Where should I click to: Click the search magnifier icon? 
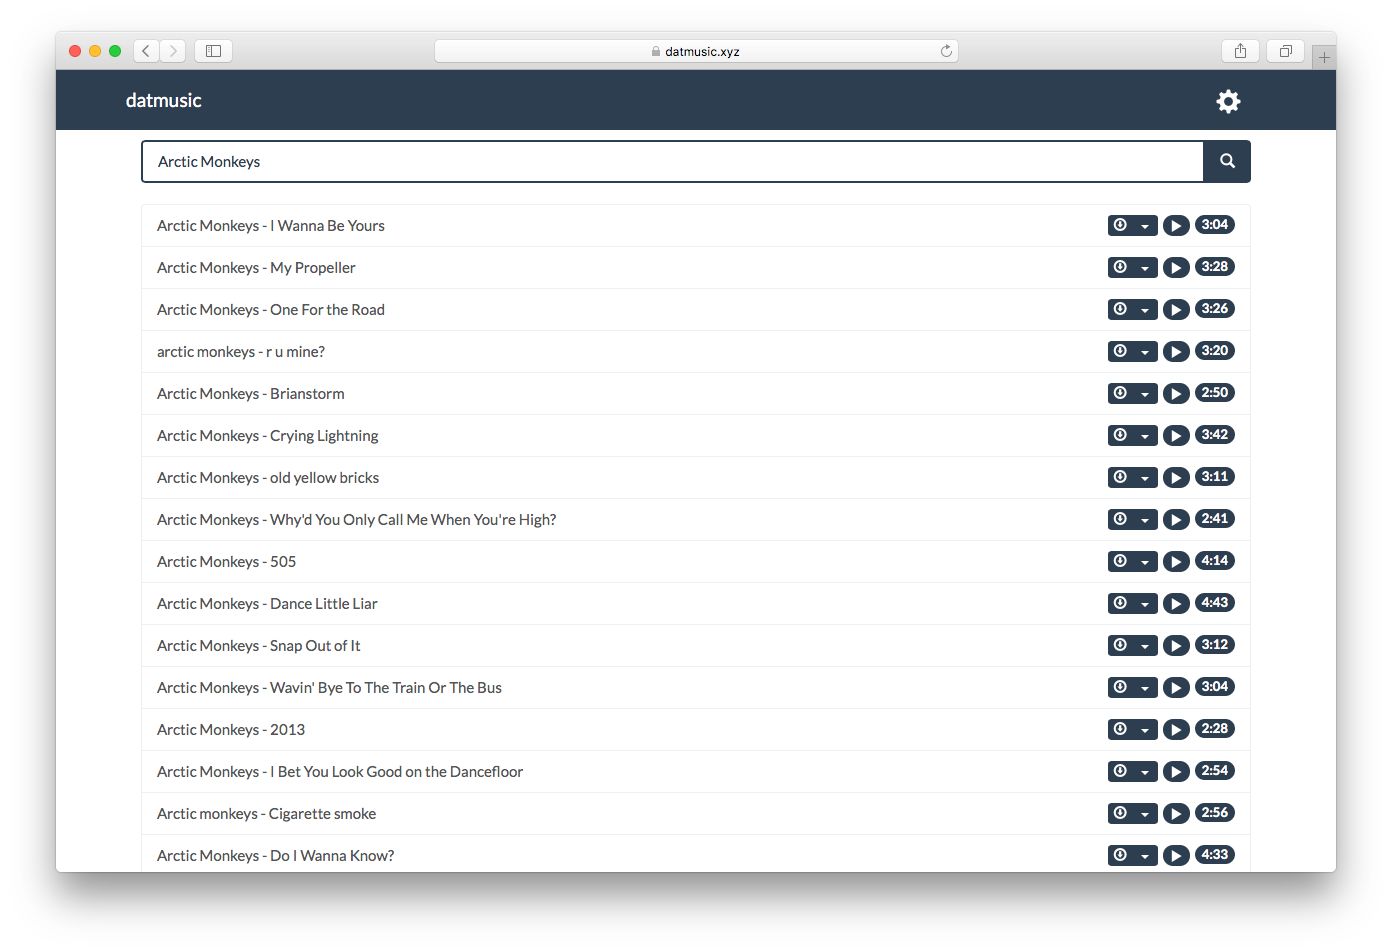click(1226, 161)
